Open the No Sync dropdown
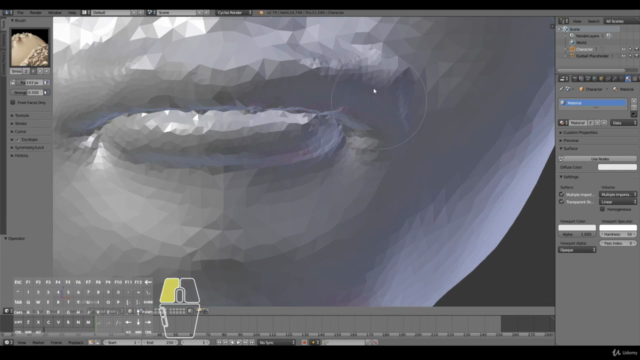The height and width of the screenshot is (360, 640). (277, 342)
